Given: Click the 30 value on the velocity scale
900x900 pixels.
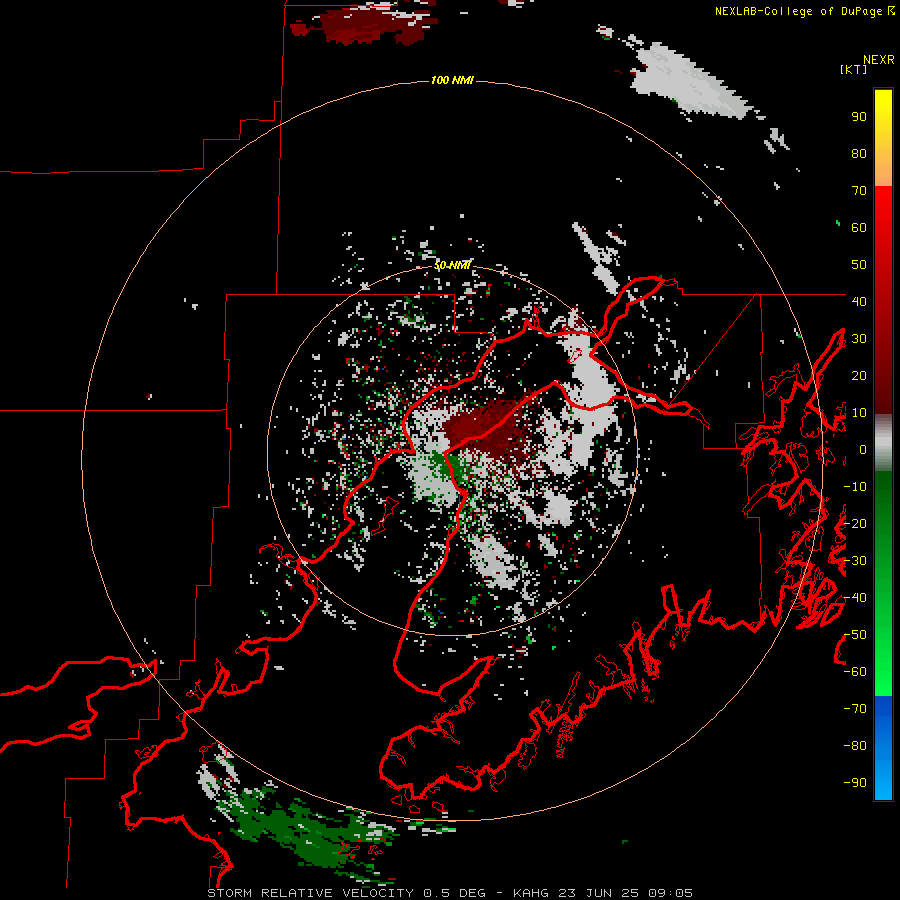Looking at the screenshot, I should coord(859,339).
